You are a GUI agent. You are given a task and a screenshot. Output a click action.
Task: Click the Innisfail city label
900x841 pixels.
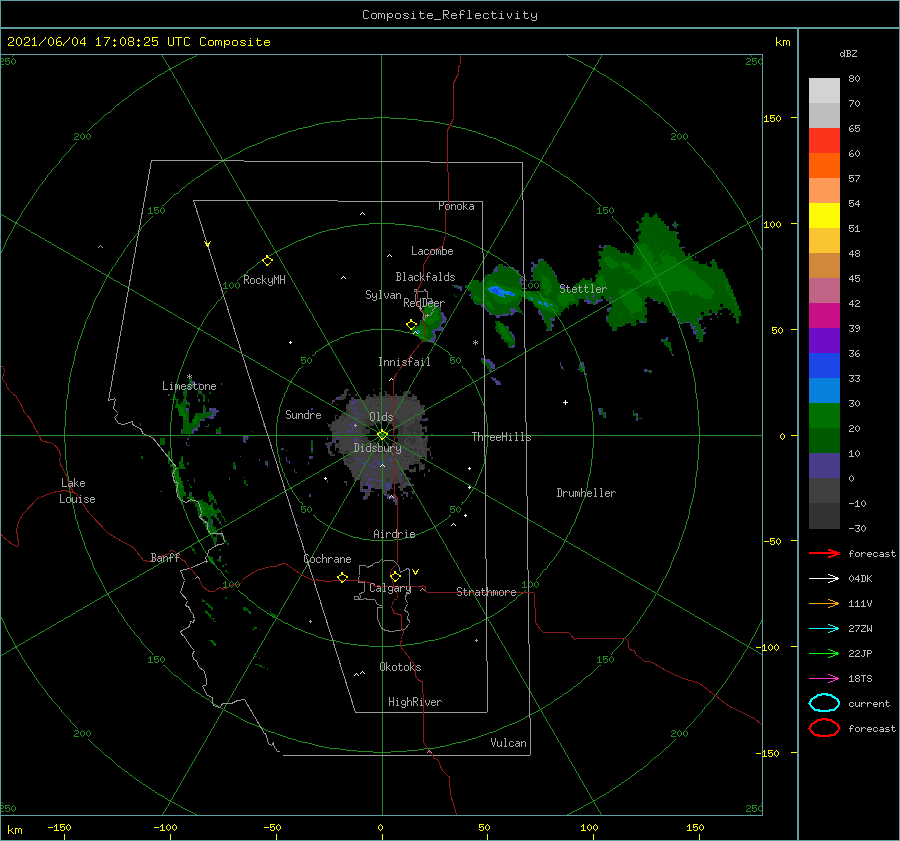(404, 362)
